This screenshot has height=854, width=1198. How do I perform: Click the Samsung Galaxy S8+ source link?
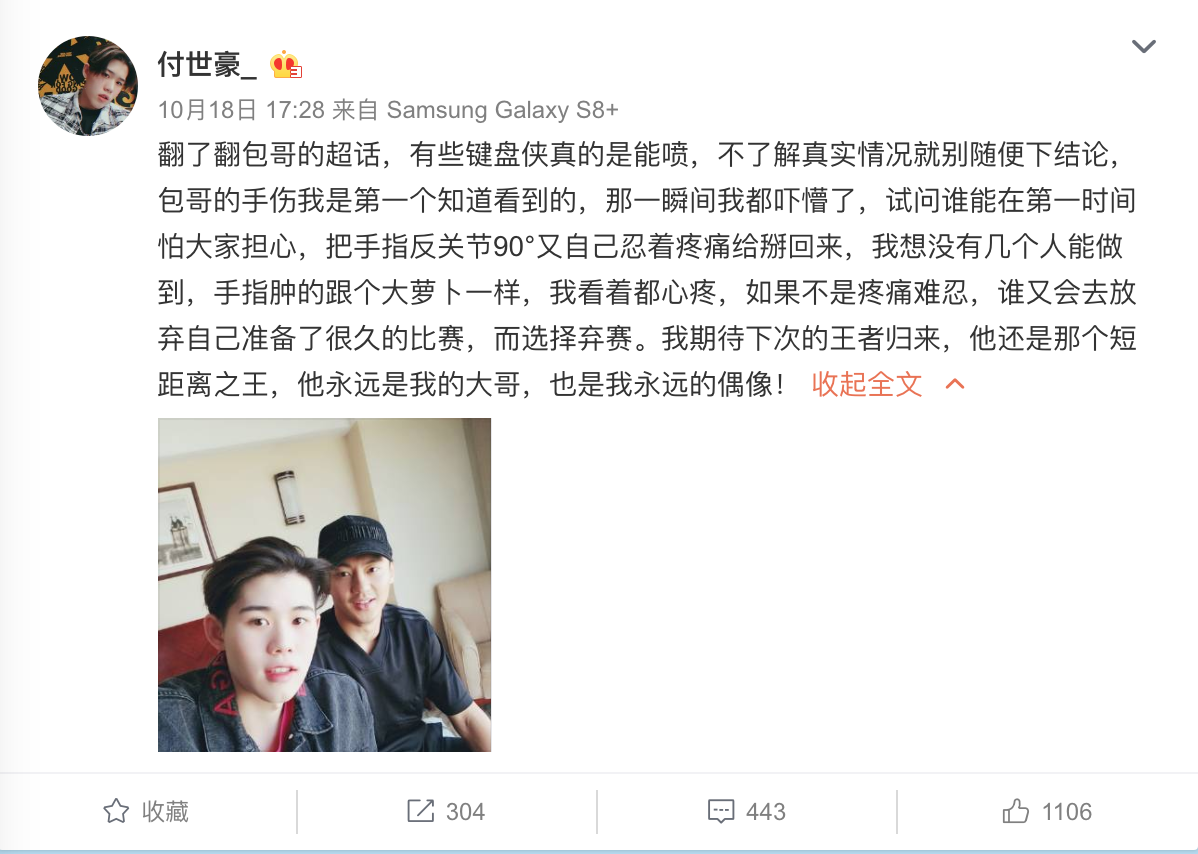502,110
